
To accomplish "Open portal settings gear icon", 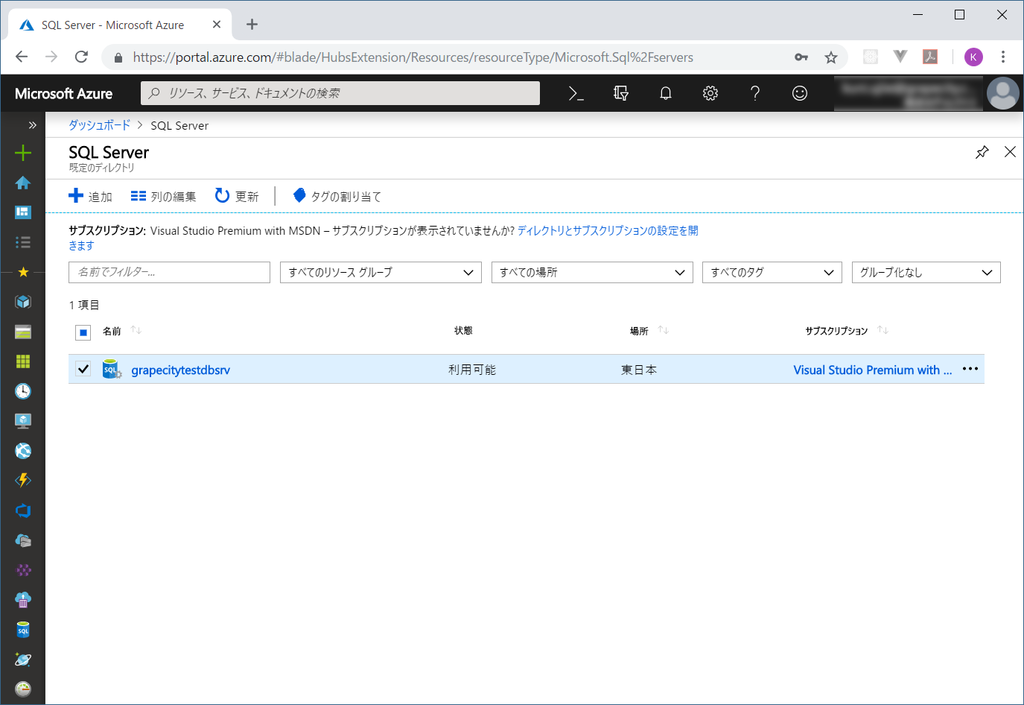I will point(710,93).
